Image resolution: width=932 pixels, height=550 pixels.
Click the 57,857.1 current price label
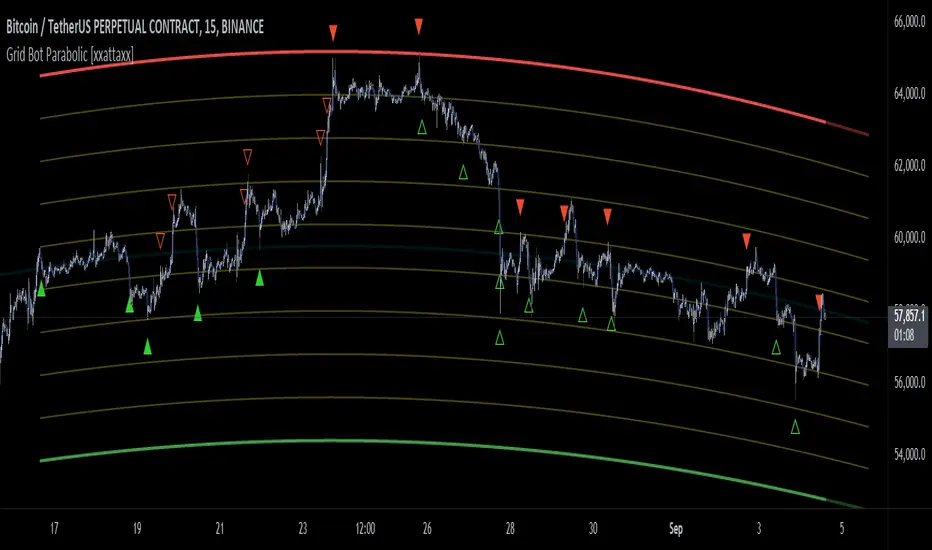pos(909,316)
